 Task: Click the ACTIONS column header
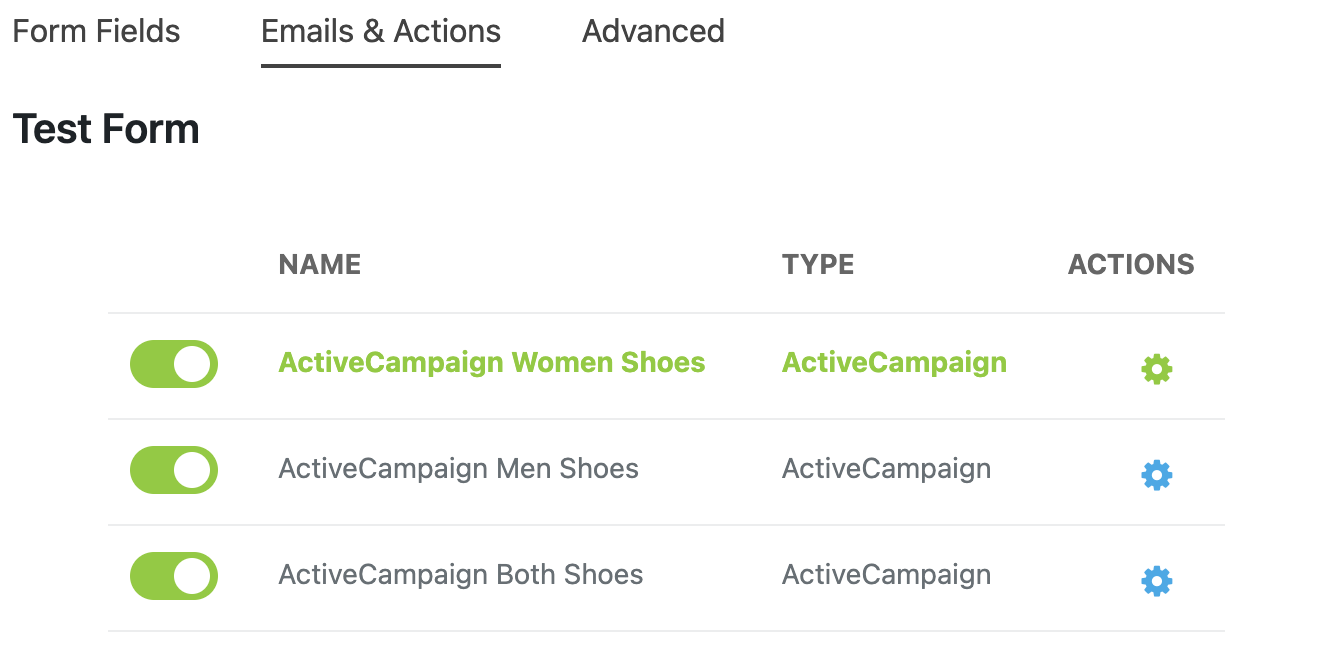1131,264
